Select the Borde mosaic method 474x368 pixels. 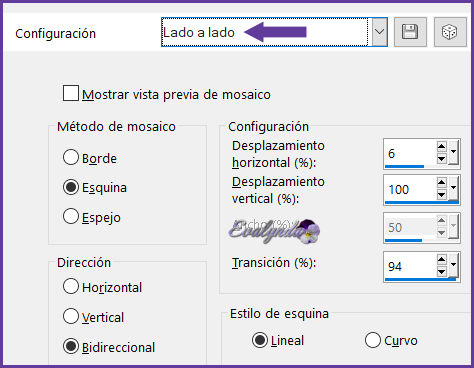(71, 157)
